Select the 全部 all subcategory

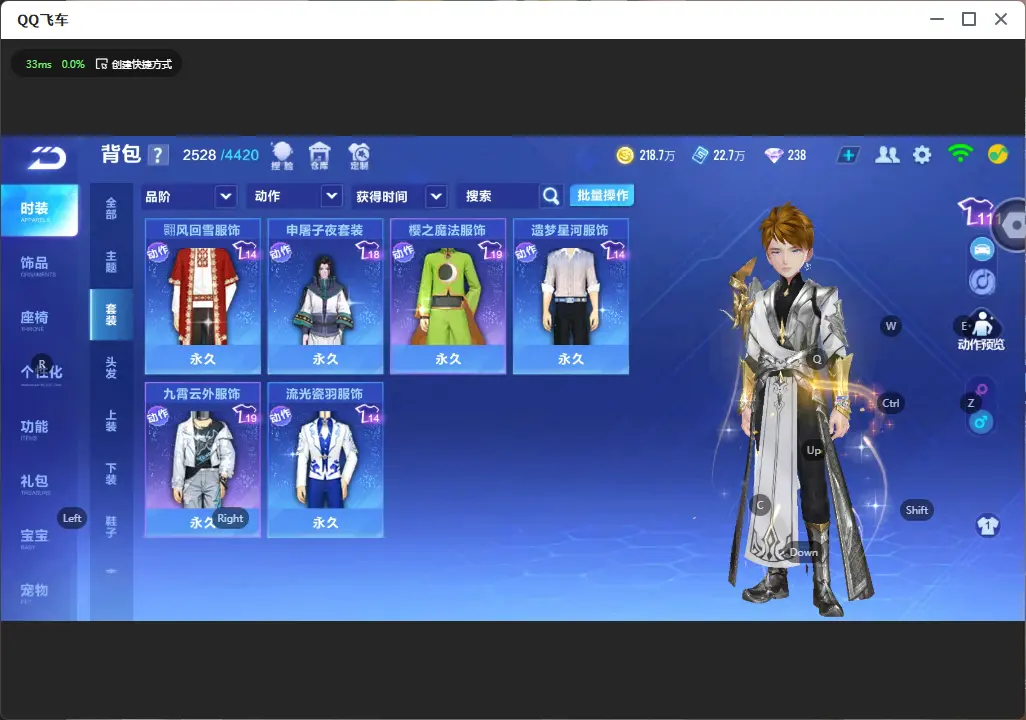click(x=111, y=209)
